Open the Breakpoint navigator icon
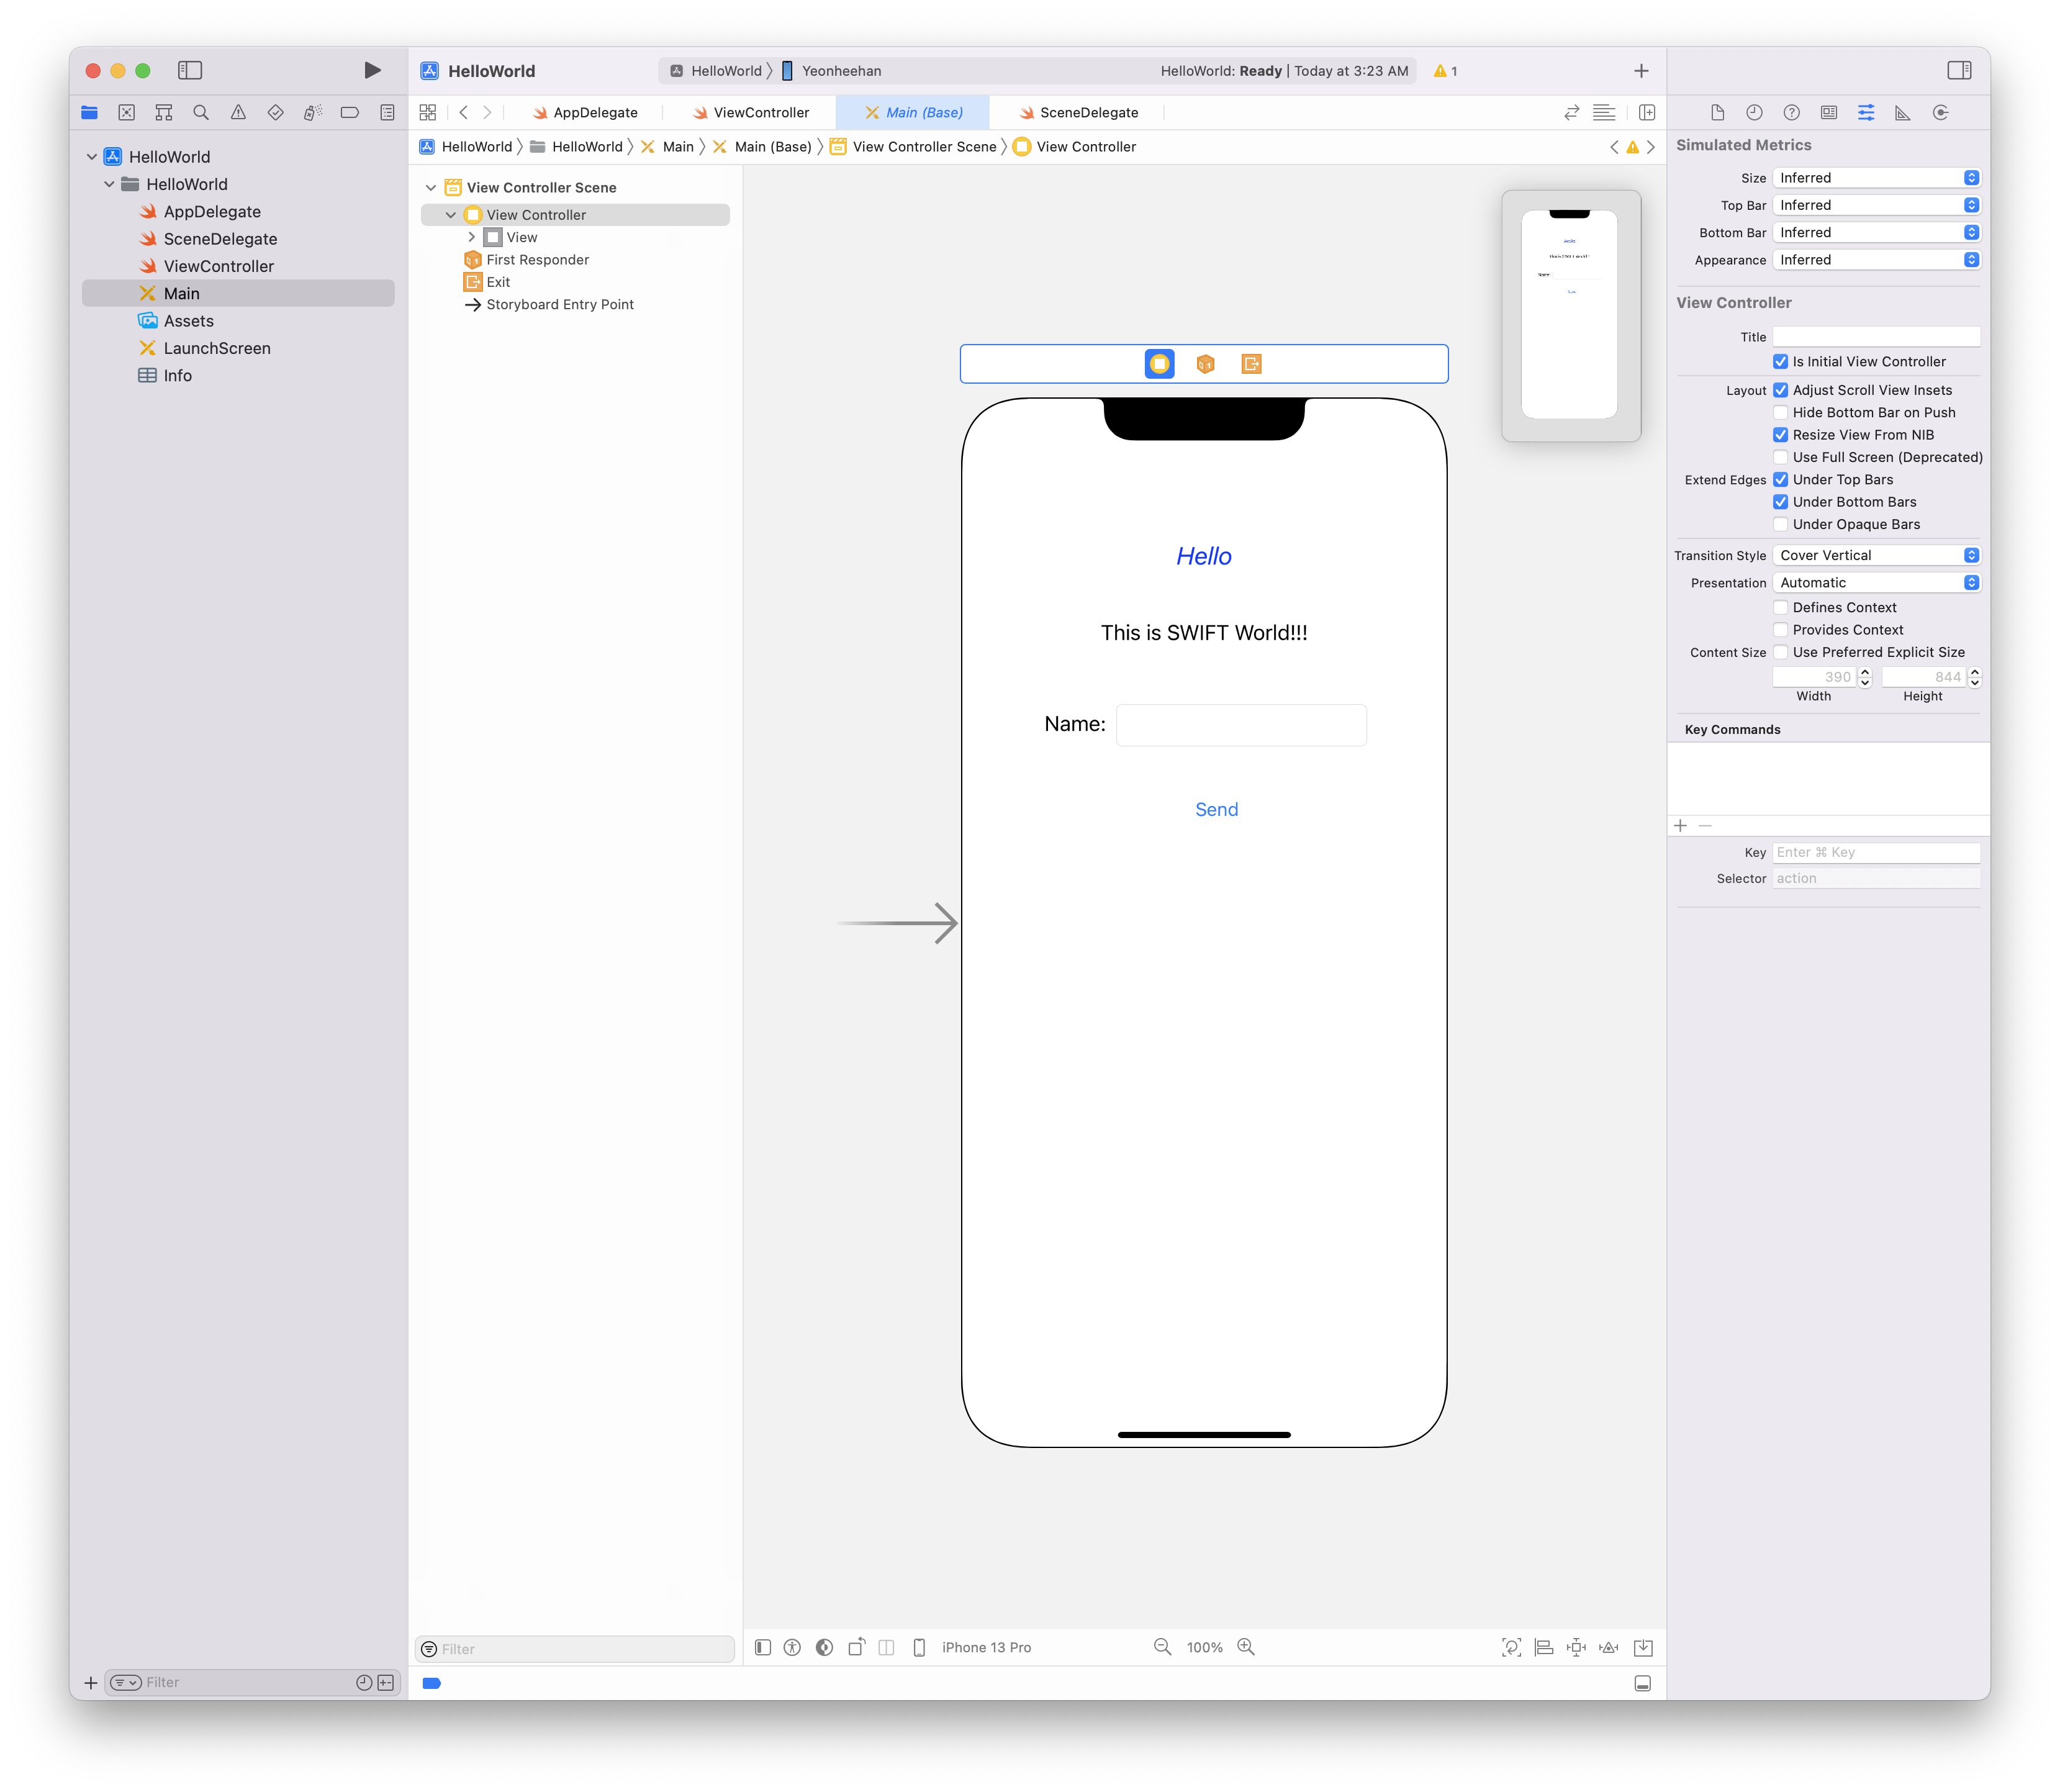The height and width of the screenshot is (1792, 2060). tap(350, 112)
